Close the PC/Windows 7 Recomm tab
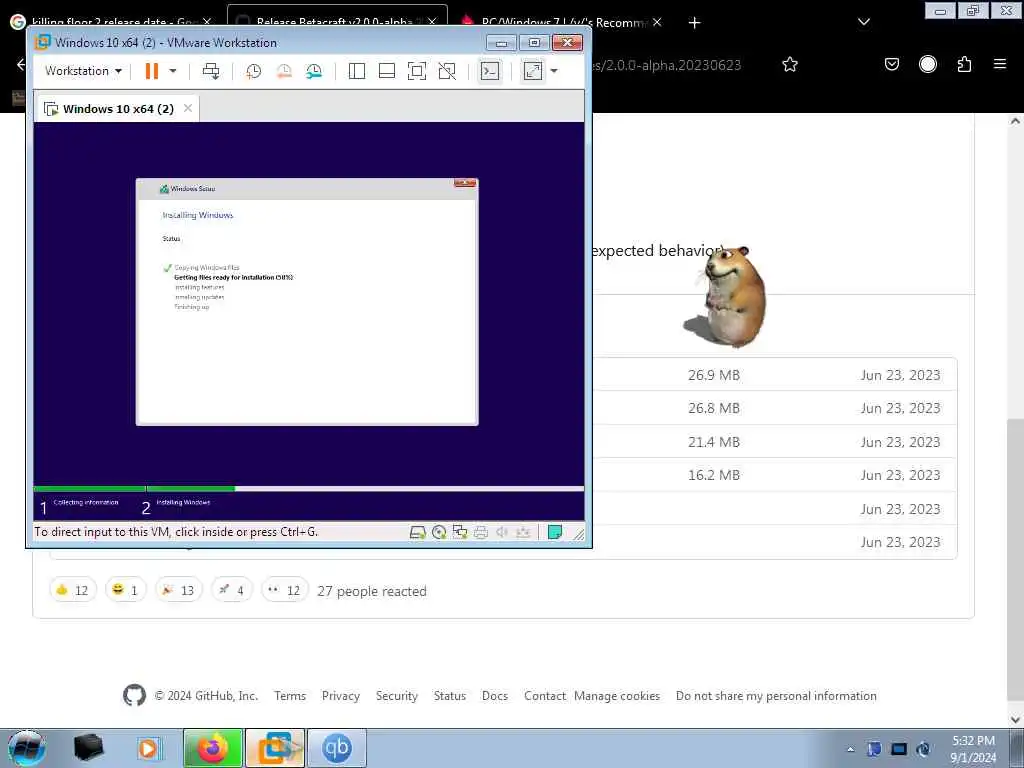Screen dimensions: 1024x768 [x=657, y=22]
